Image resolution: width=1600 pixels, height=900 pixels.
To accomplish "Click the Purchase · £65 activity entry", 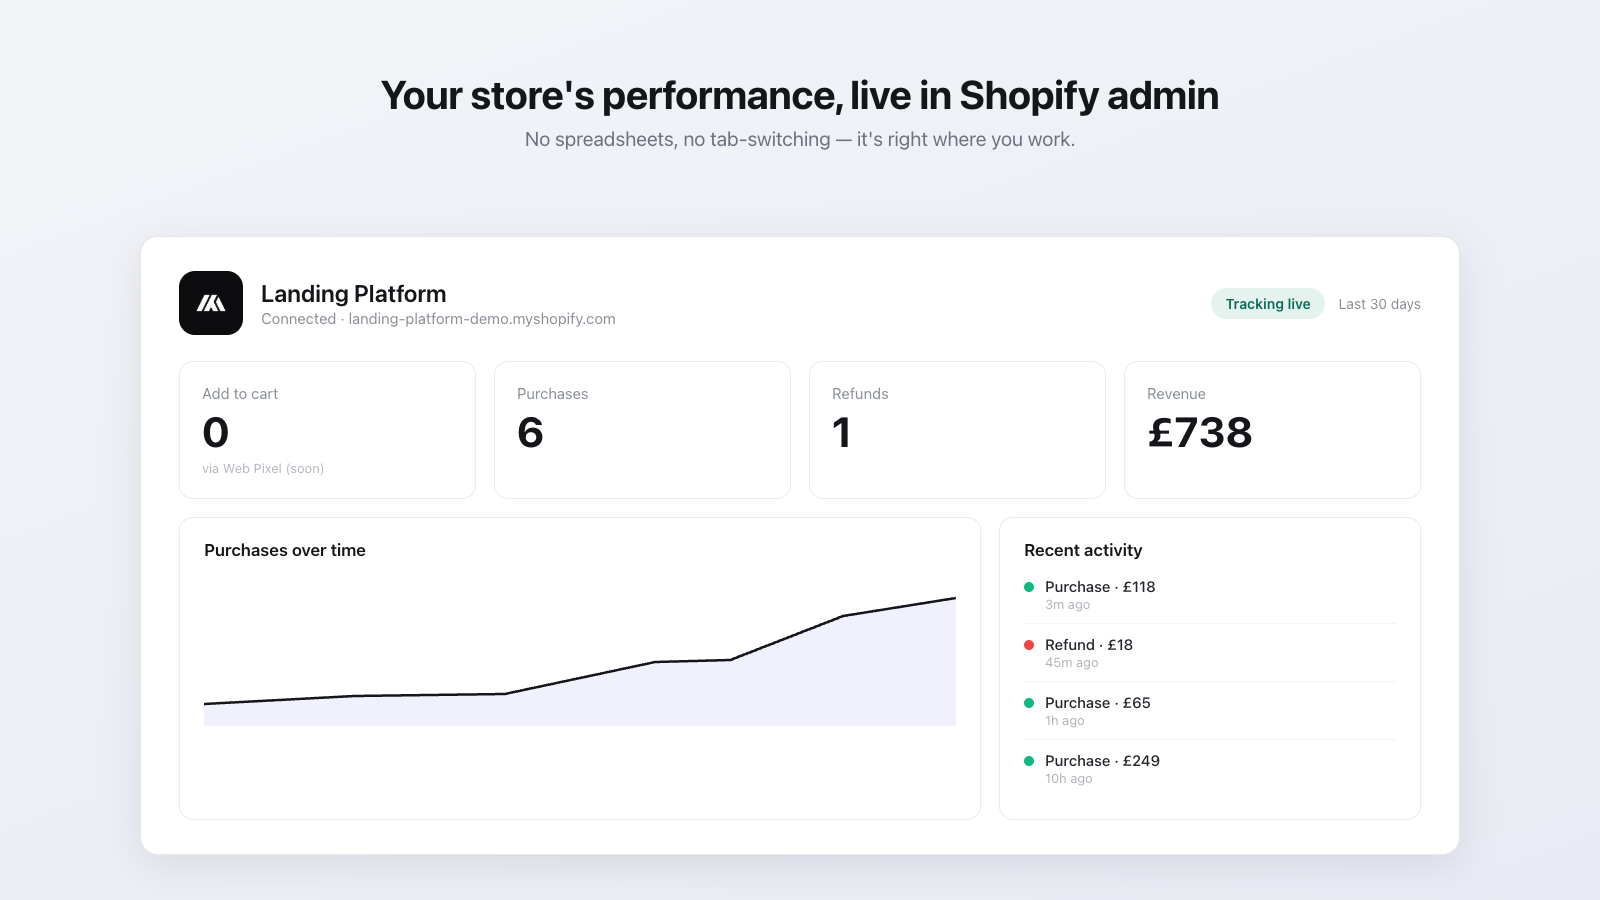I will click(x=1210, y=711).
